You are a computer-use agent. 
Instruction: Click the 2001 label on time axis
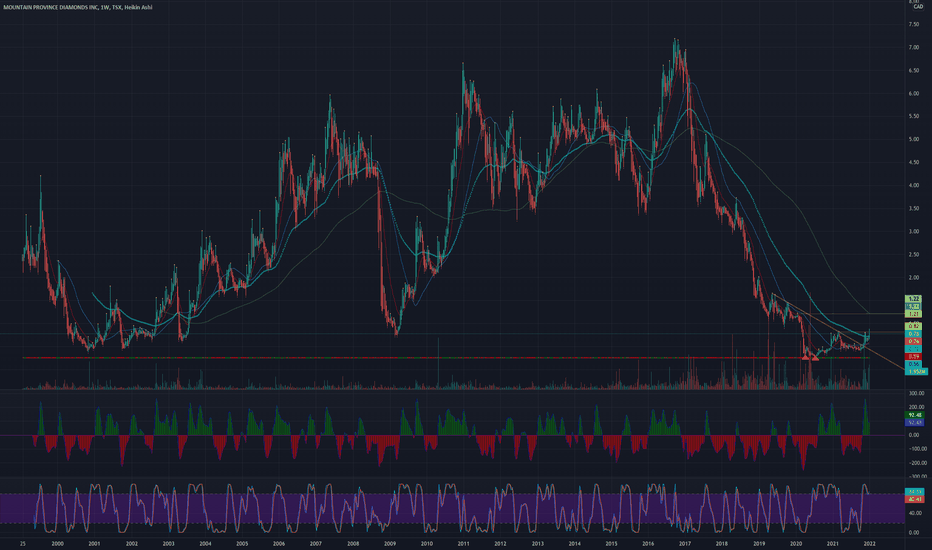click(x=94, y=543)
